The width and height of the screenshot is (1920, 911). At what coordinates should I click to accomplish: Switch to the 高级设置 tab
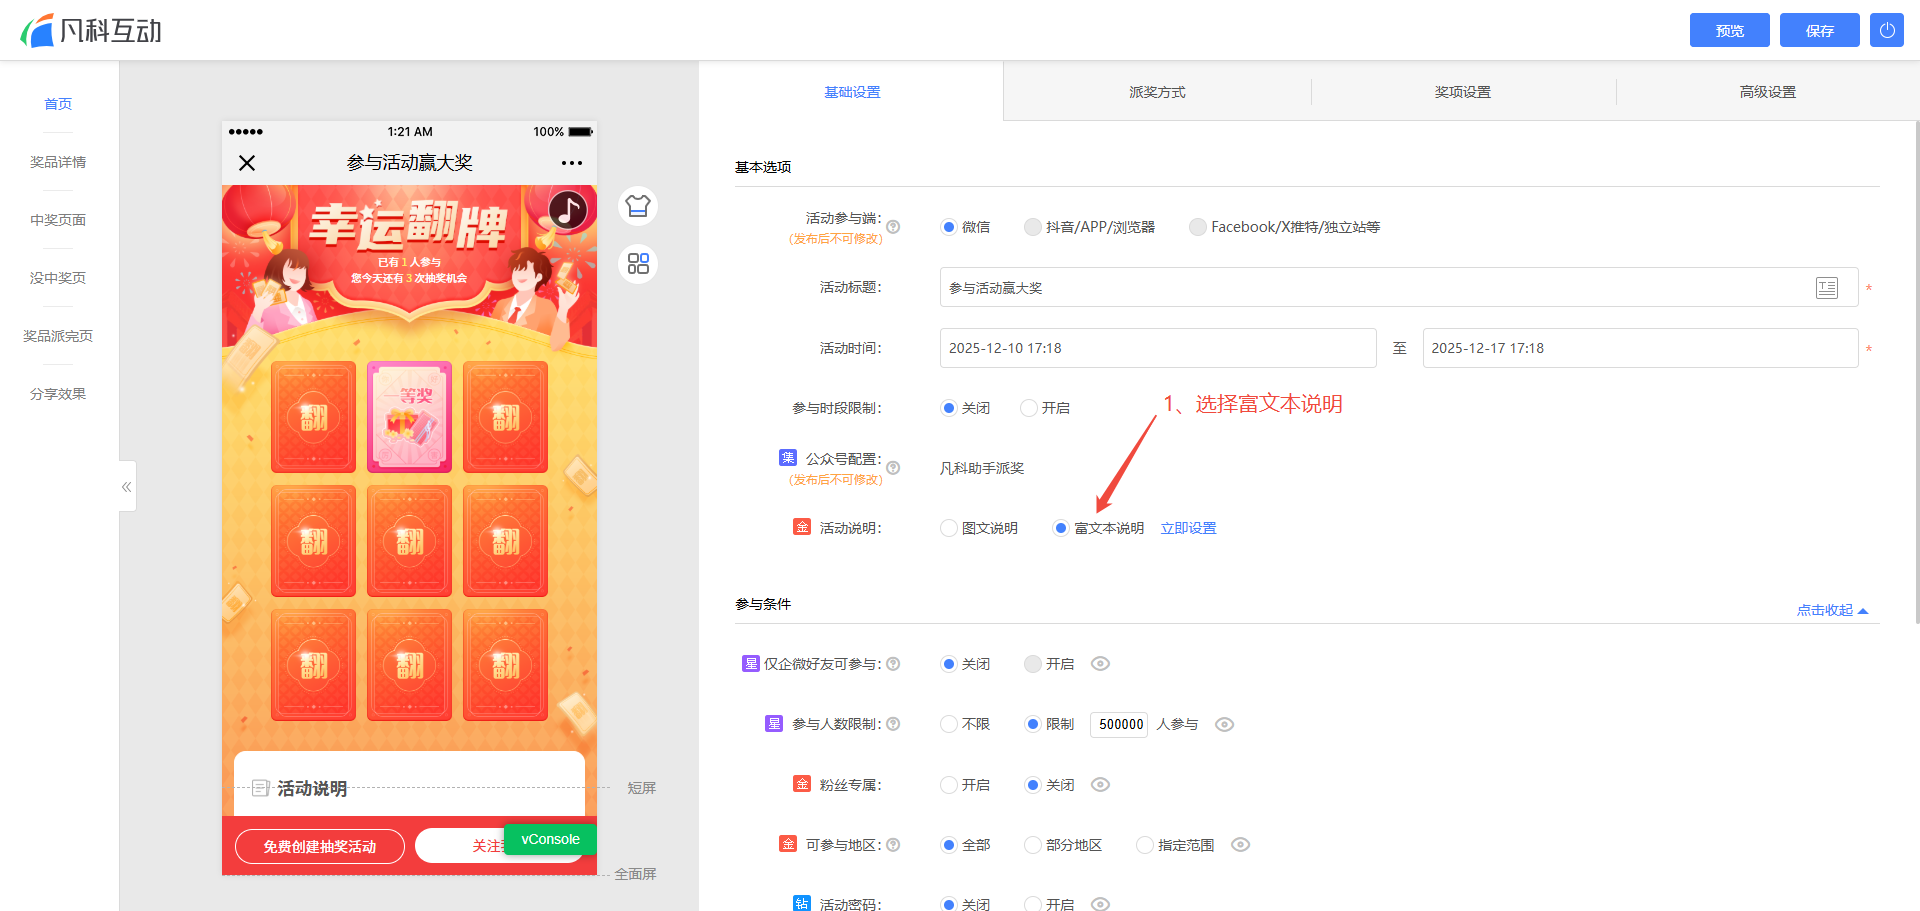click(1768, 92)
